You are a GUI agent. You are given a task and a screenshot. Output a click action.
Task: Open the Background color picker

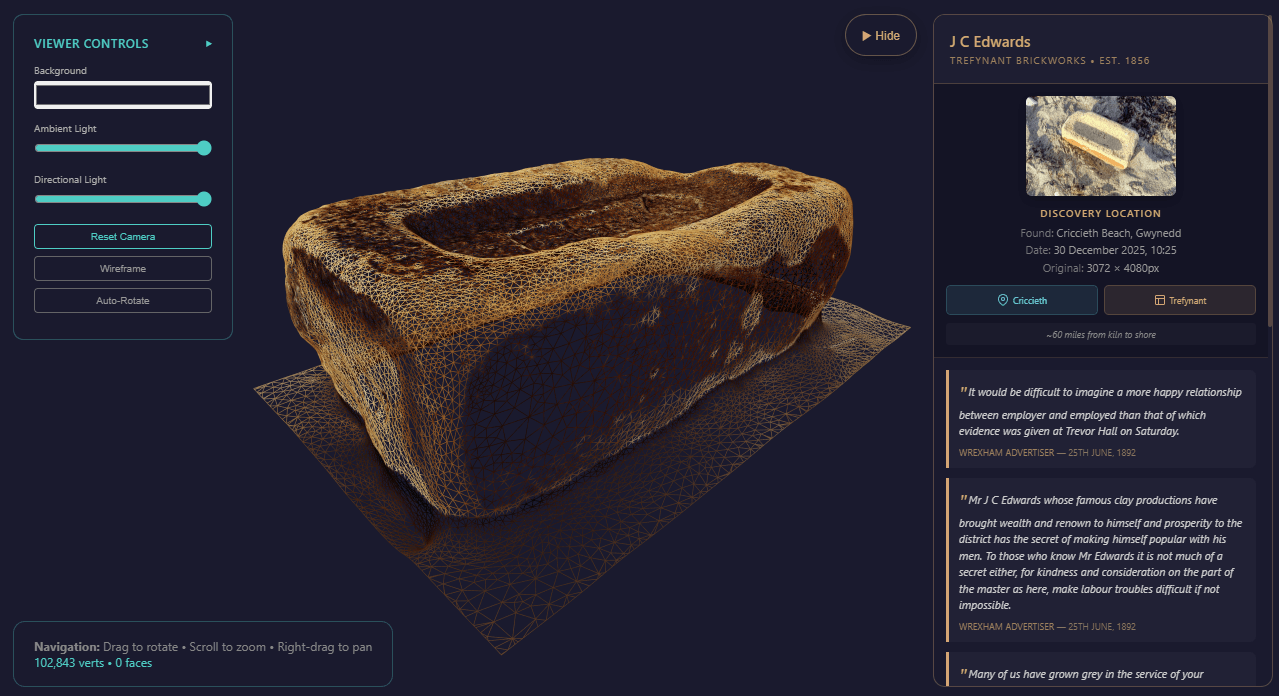pyautogui.click(x=123, y=95)
